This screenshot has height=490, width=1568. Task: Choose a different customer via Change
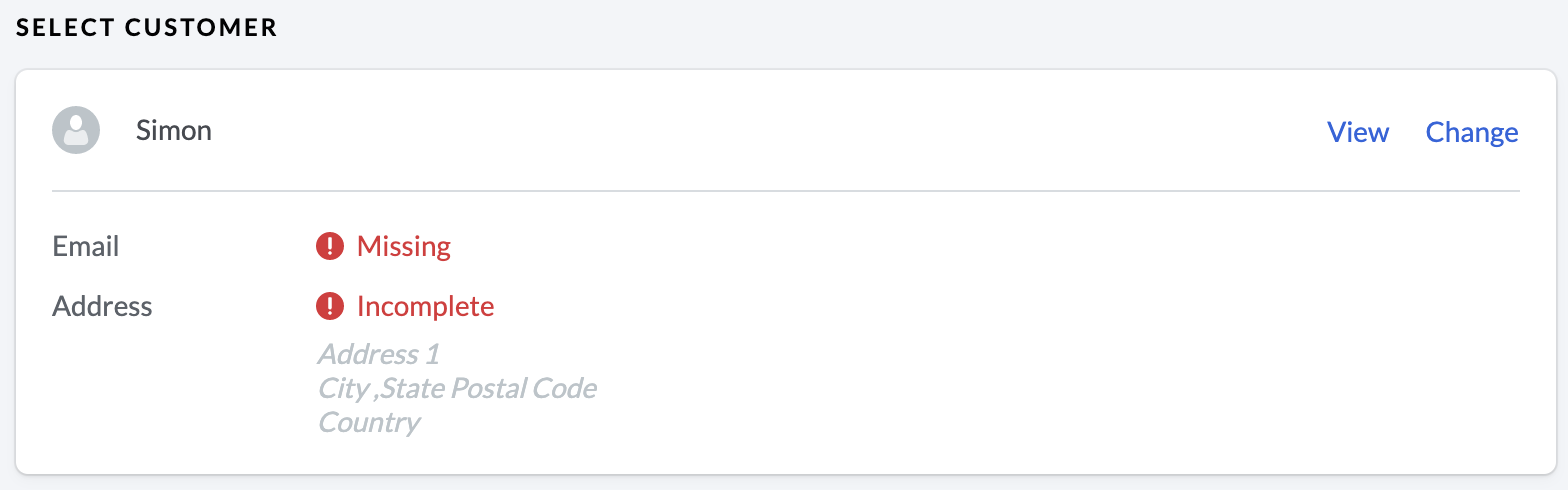click(x=1472, y=132)
